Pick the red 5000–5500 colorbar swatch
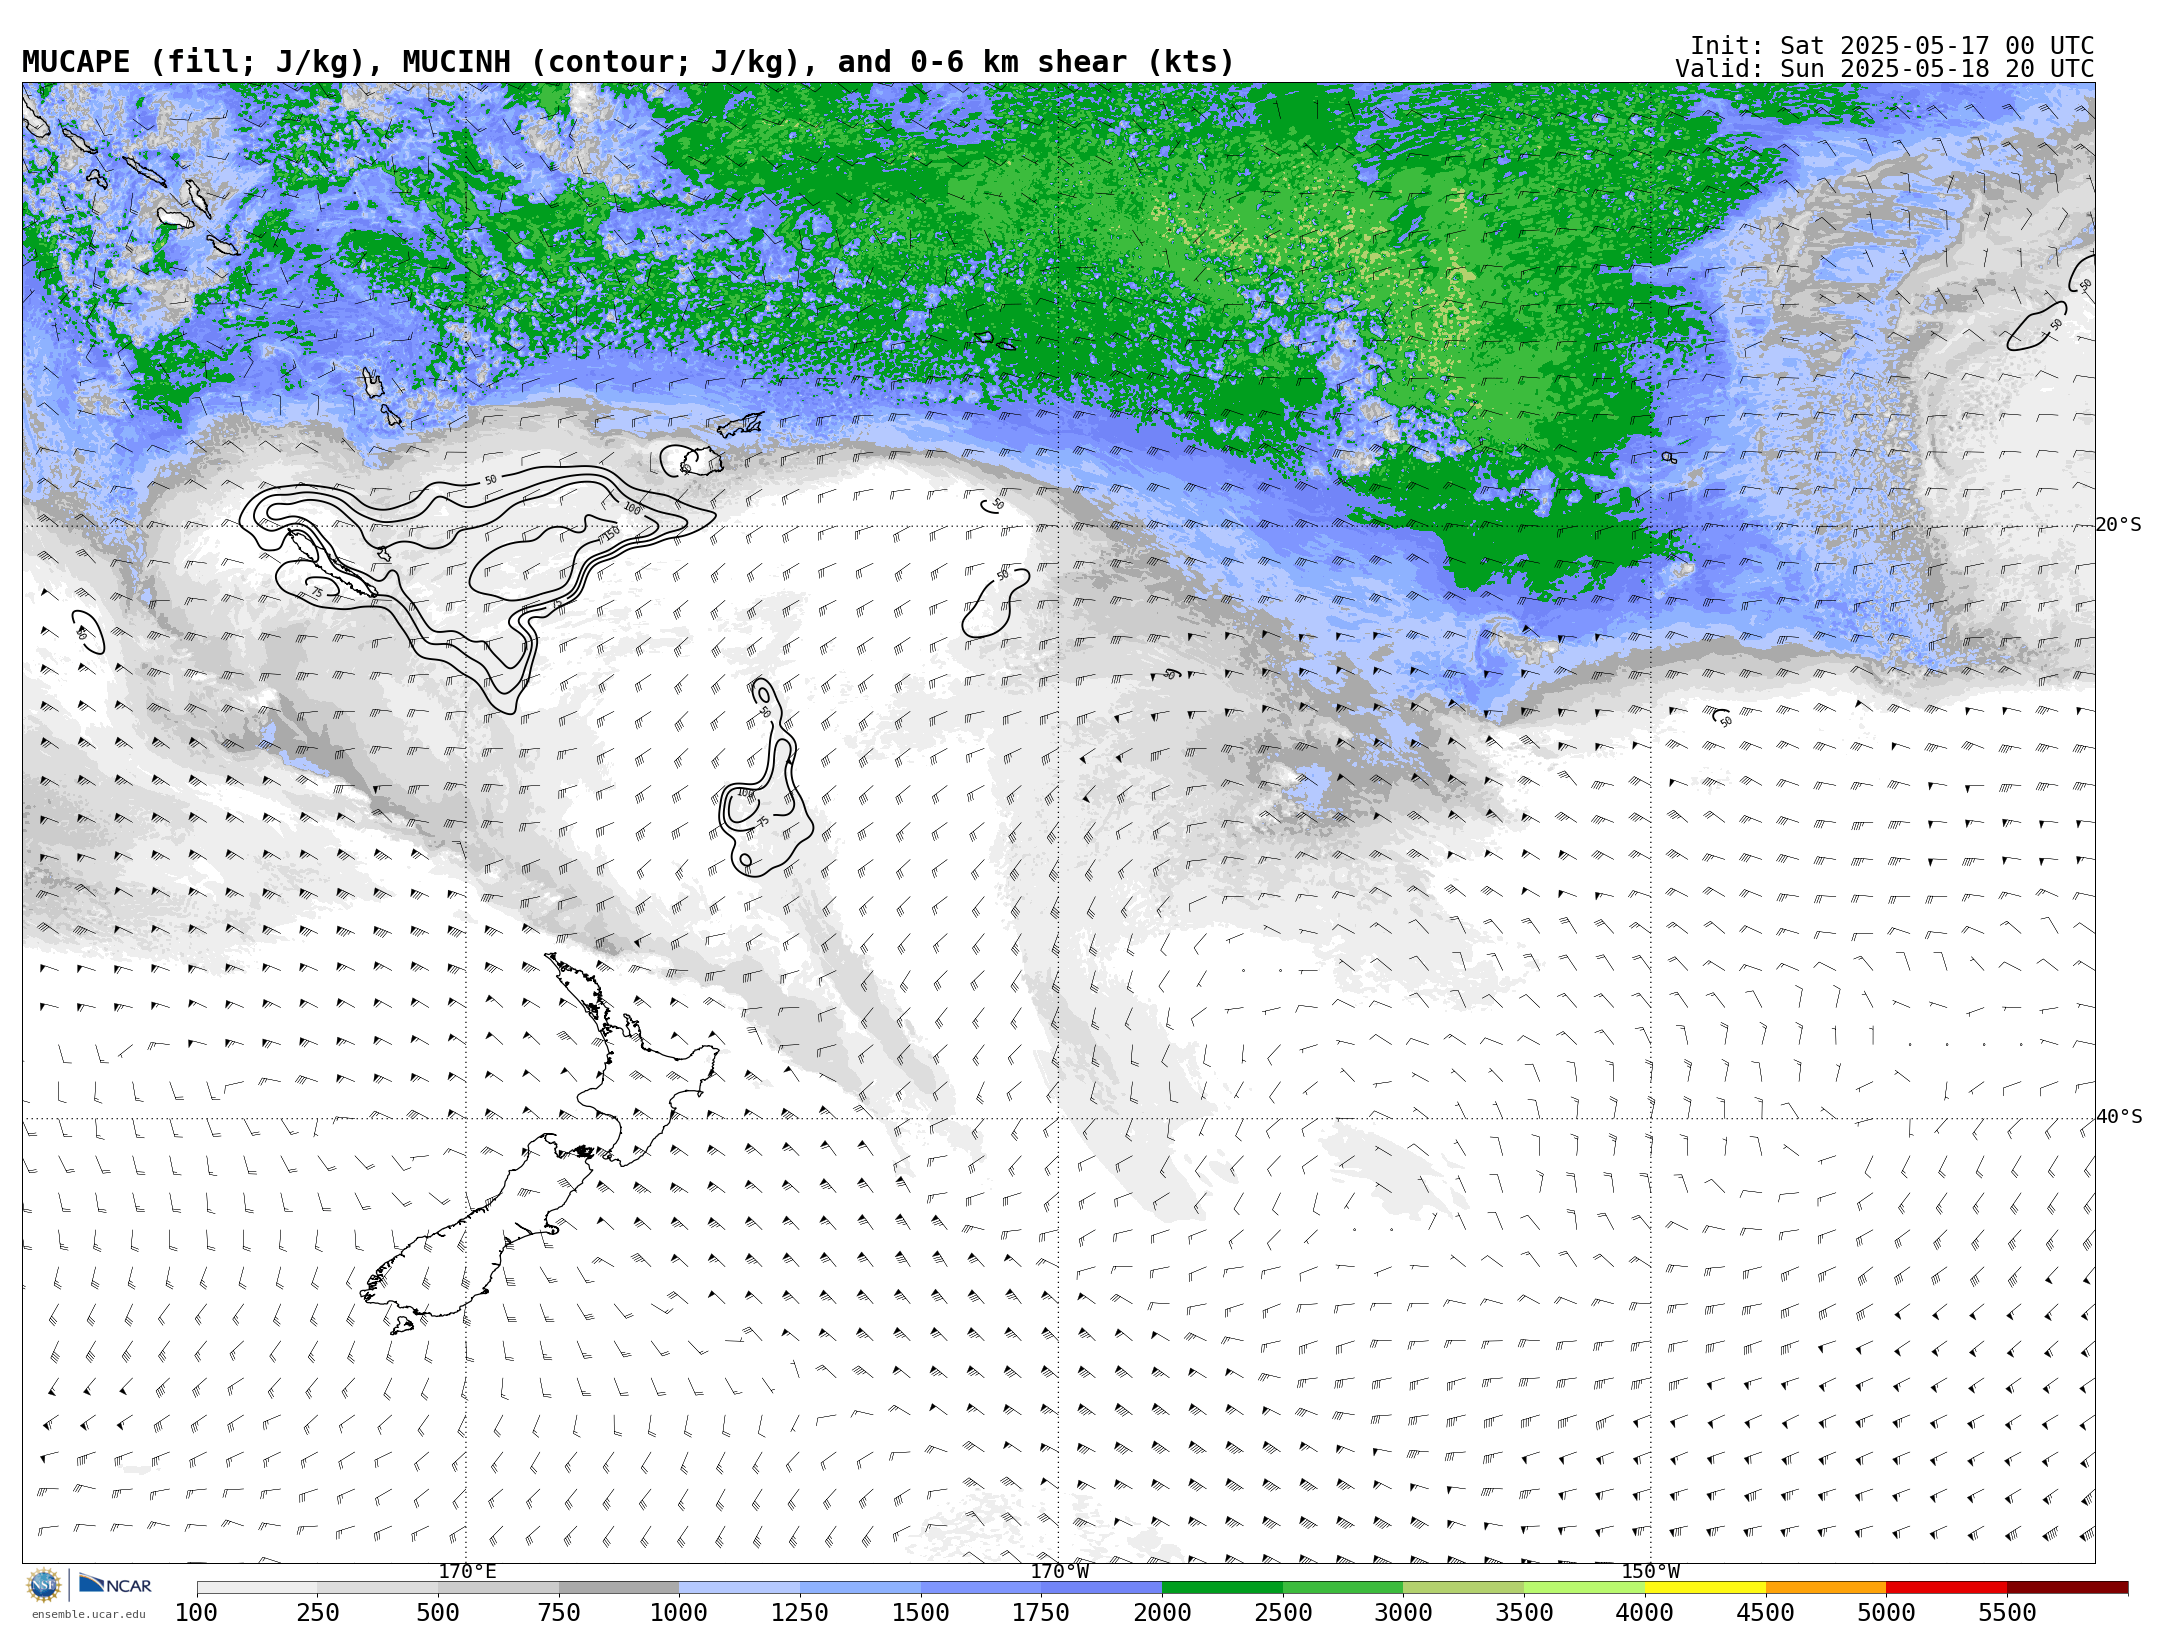 [1946, 1588]
